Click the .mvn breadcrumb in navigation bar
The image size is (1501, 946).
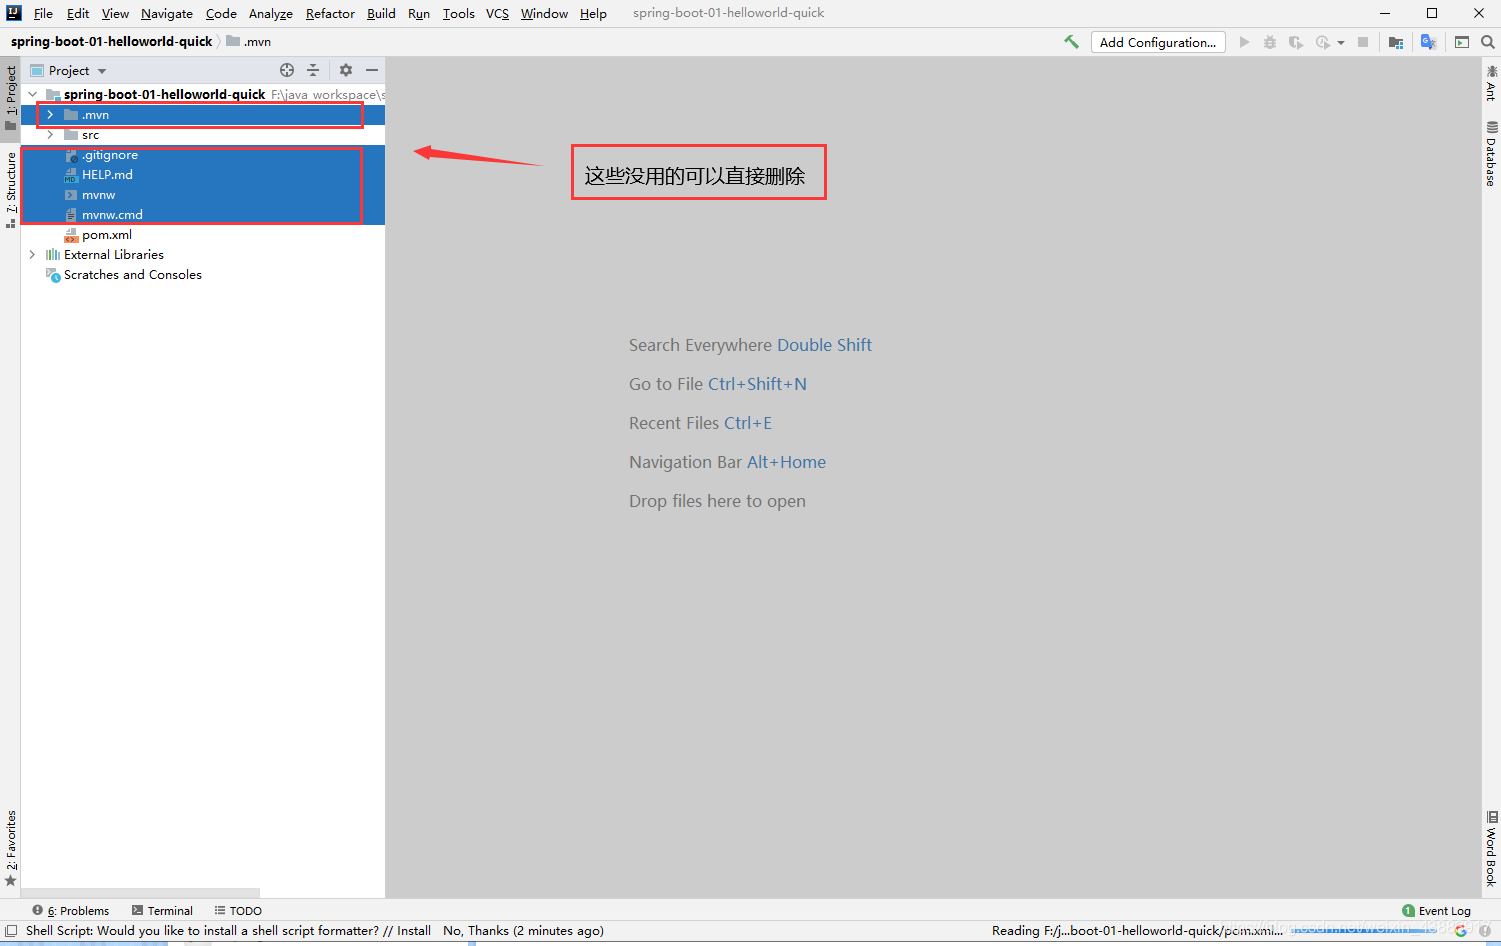click(249, 41)
